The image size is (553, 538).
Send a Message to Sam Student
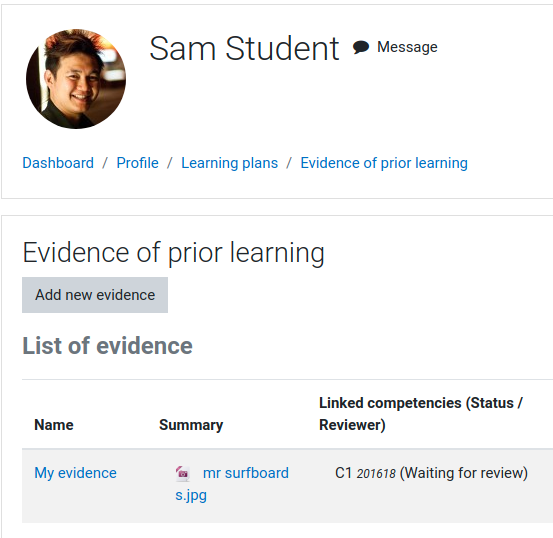tap(407, 47)
